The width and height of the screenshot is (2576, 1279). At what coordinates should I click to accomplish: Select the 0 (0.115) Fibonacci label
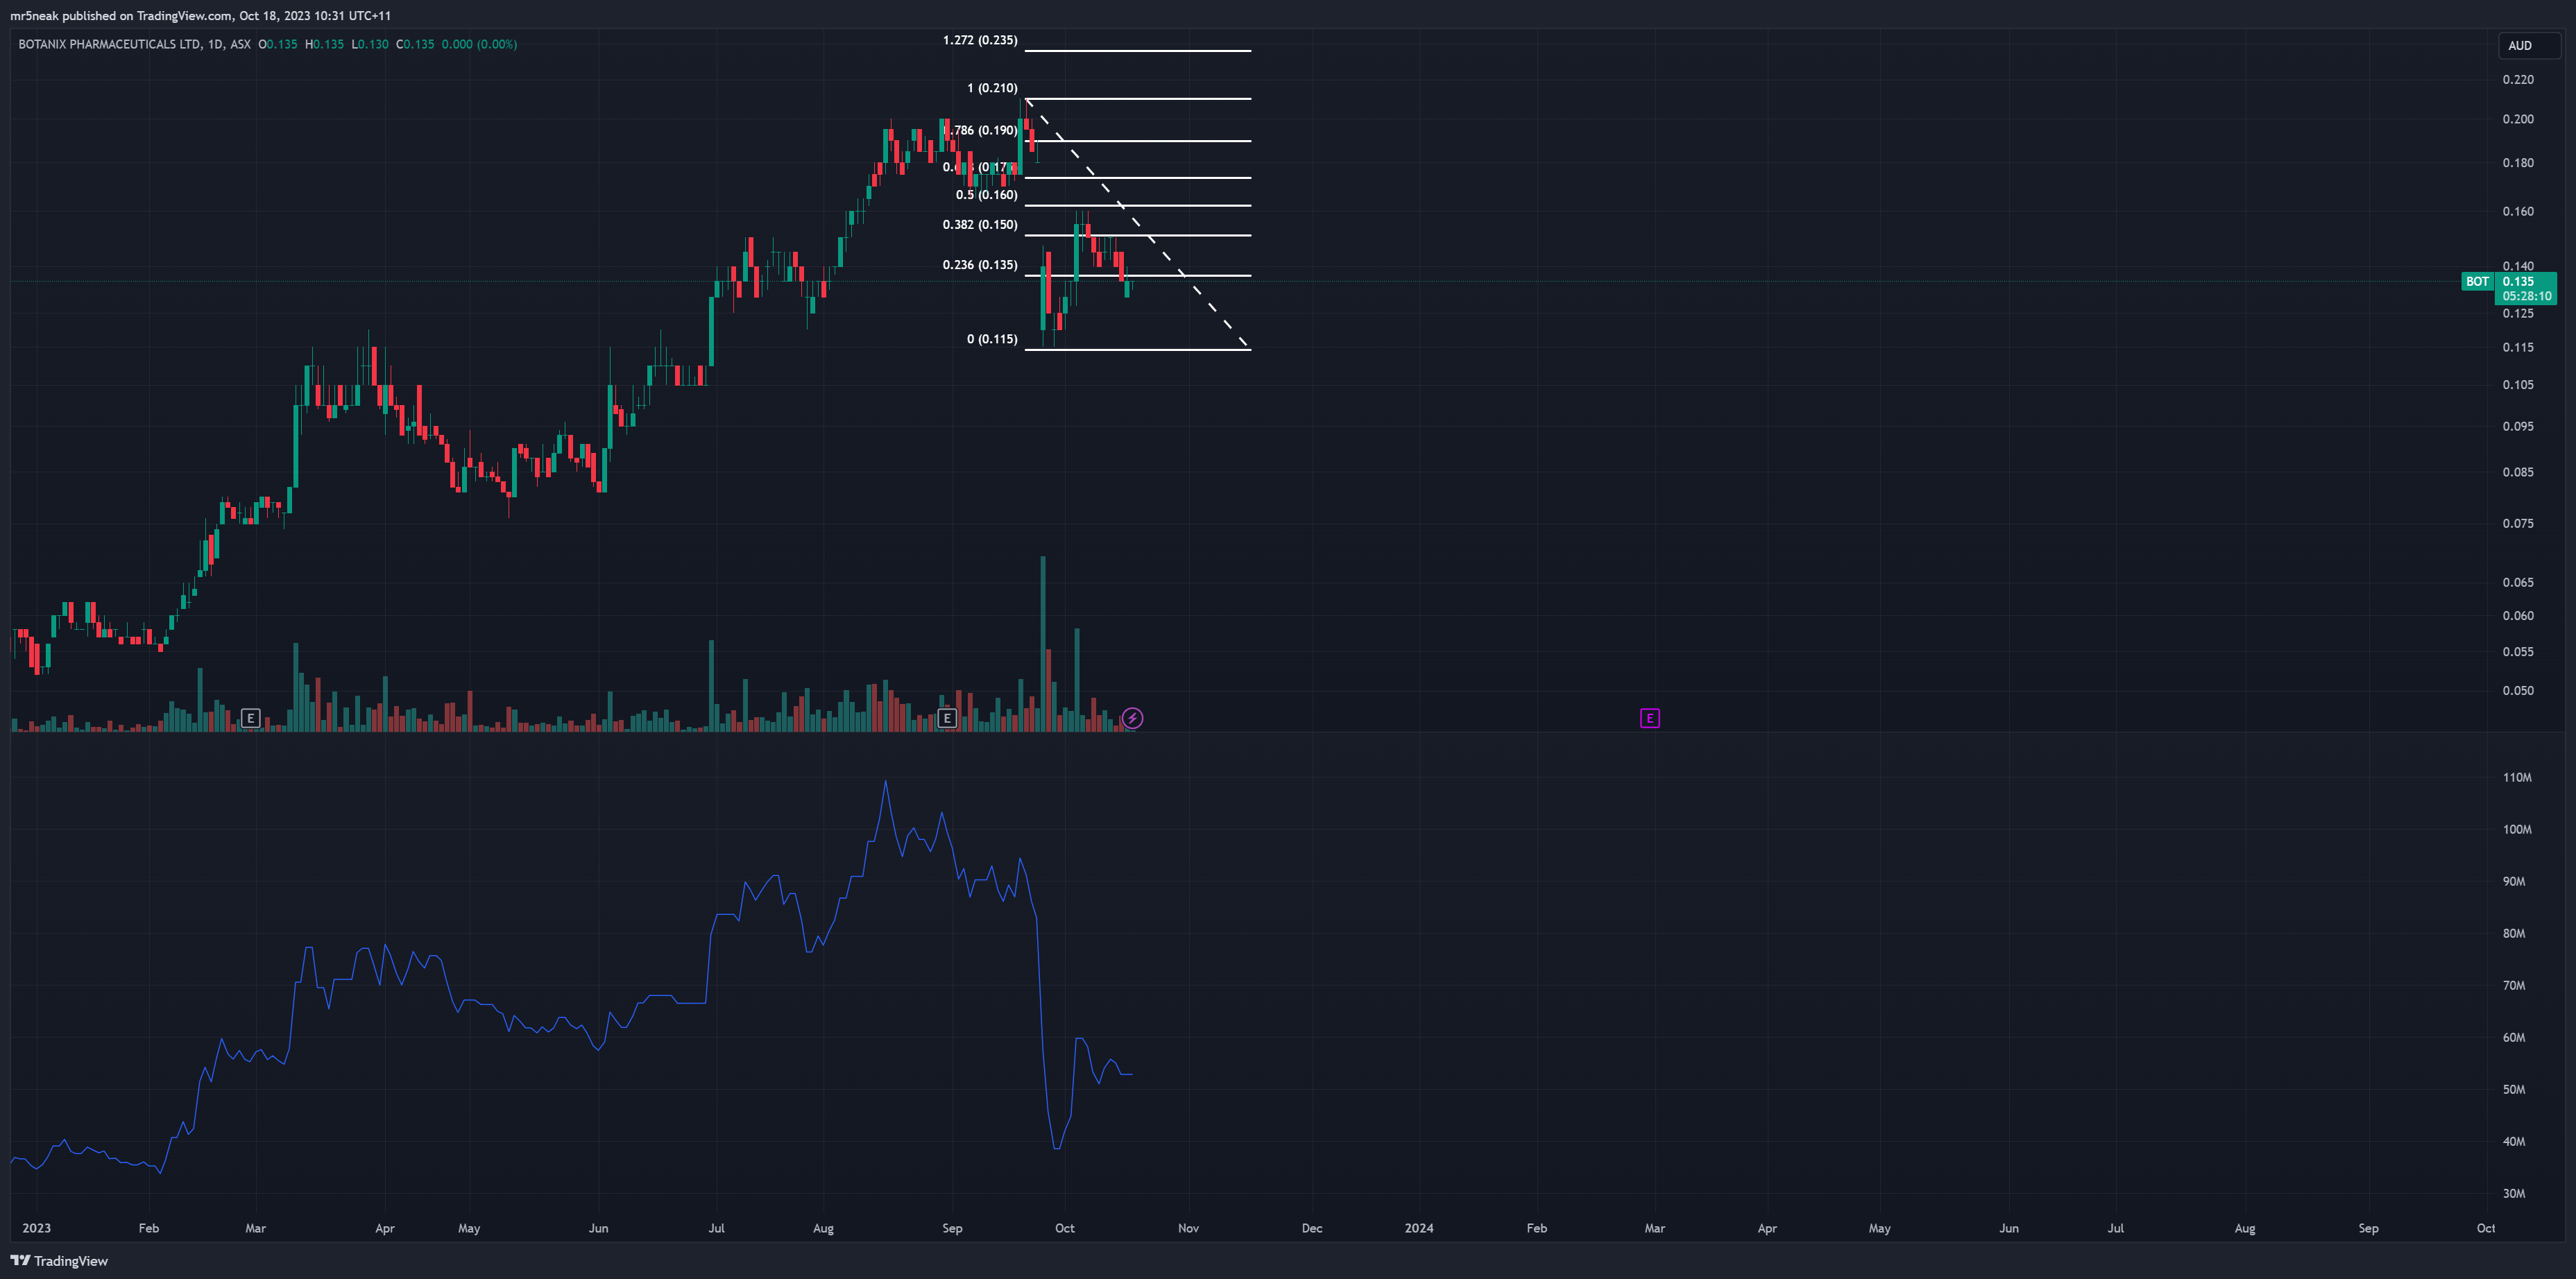[992, 339]
